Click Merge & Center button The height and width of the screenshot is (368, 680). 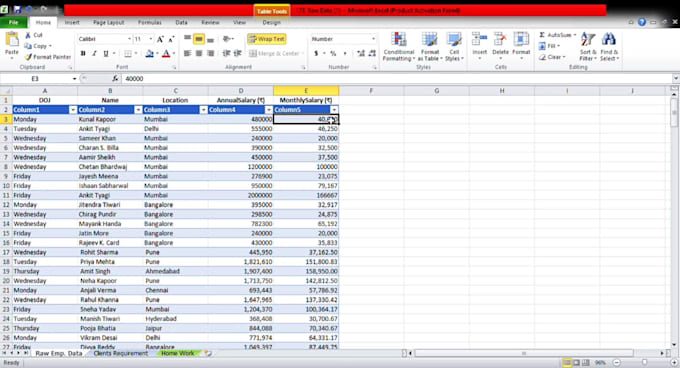click(x=275, y=53)
